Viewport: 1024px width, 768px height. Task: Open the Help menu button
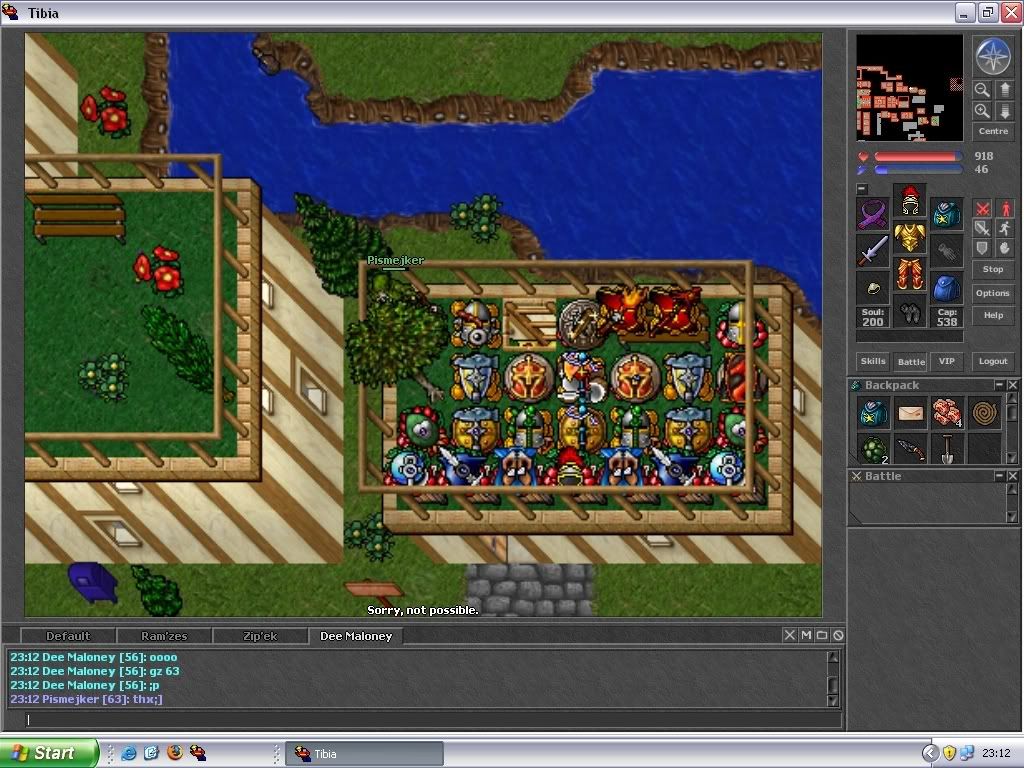tap(993, 315)
